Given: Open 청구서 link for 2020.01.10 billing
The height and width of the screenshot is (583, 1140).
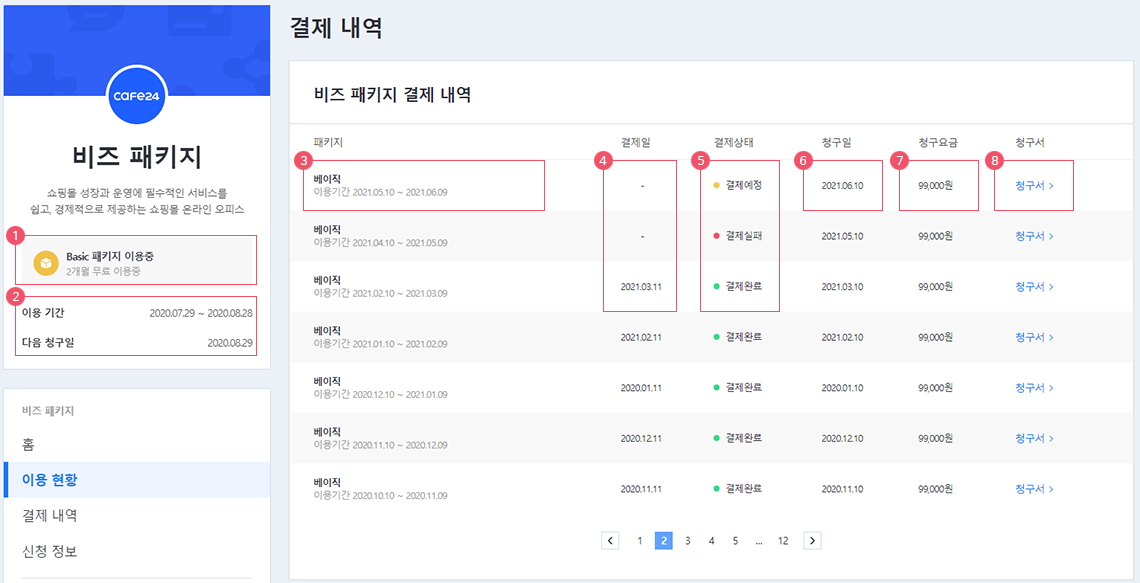Looking at the screenshot, I should click(x=1035, y=387).
